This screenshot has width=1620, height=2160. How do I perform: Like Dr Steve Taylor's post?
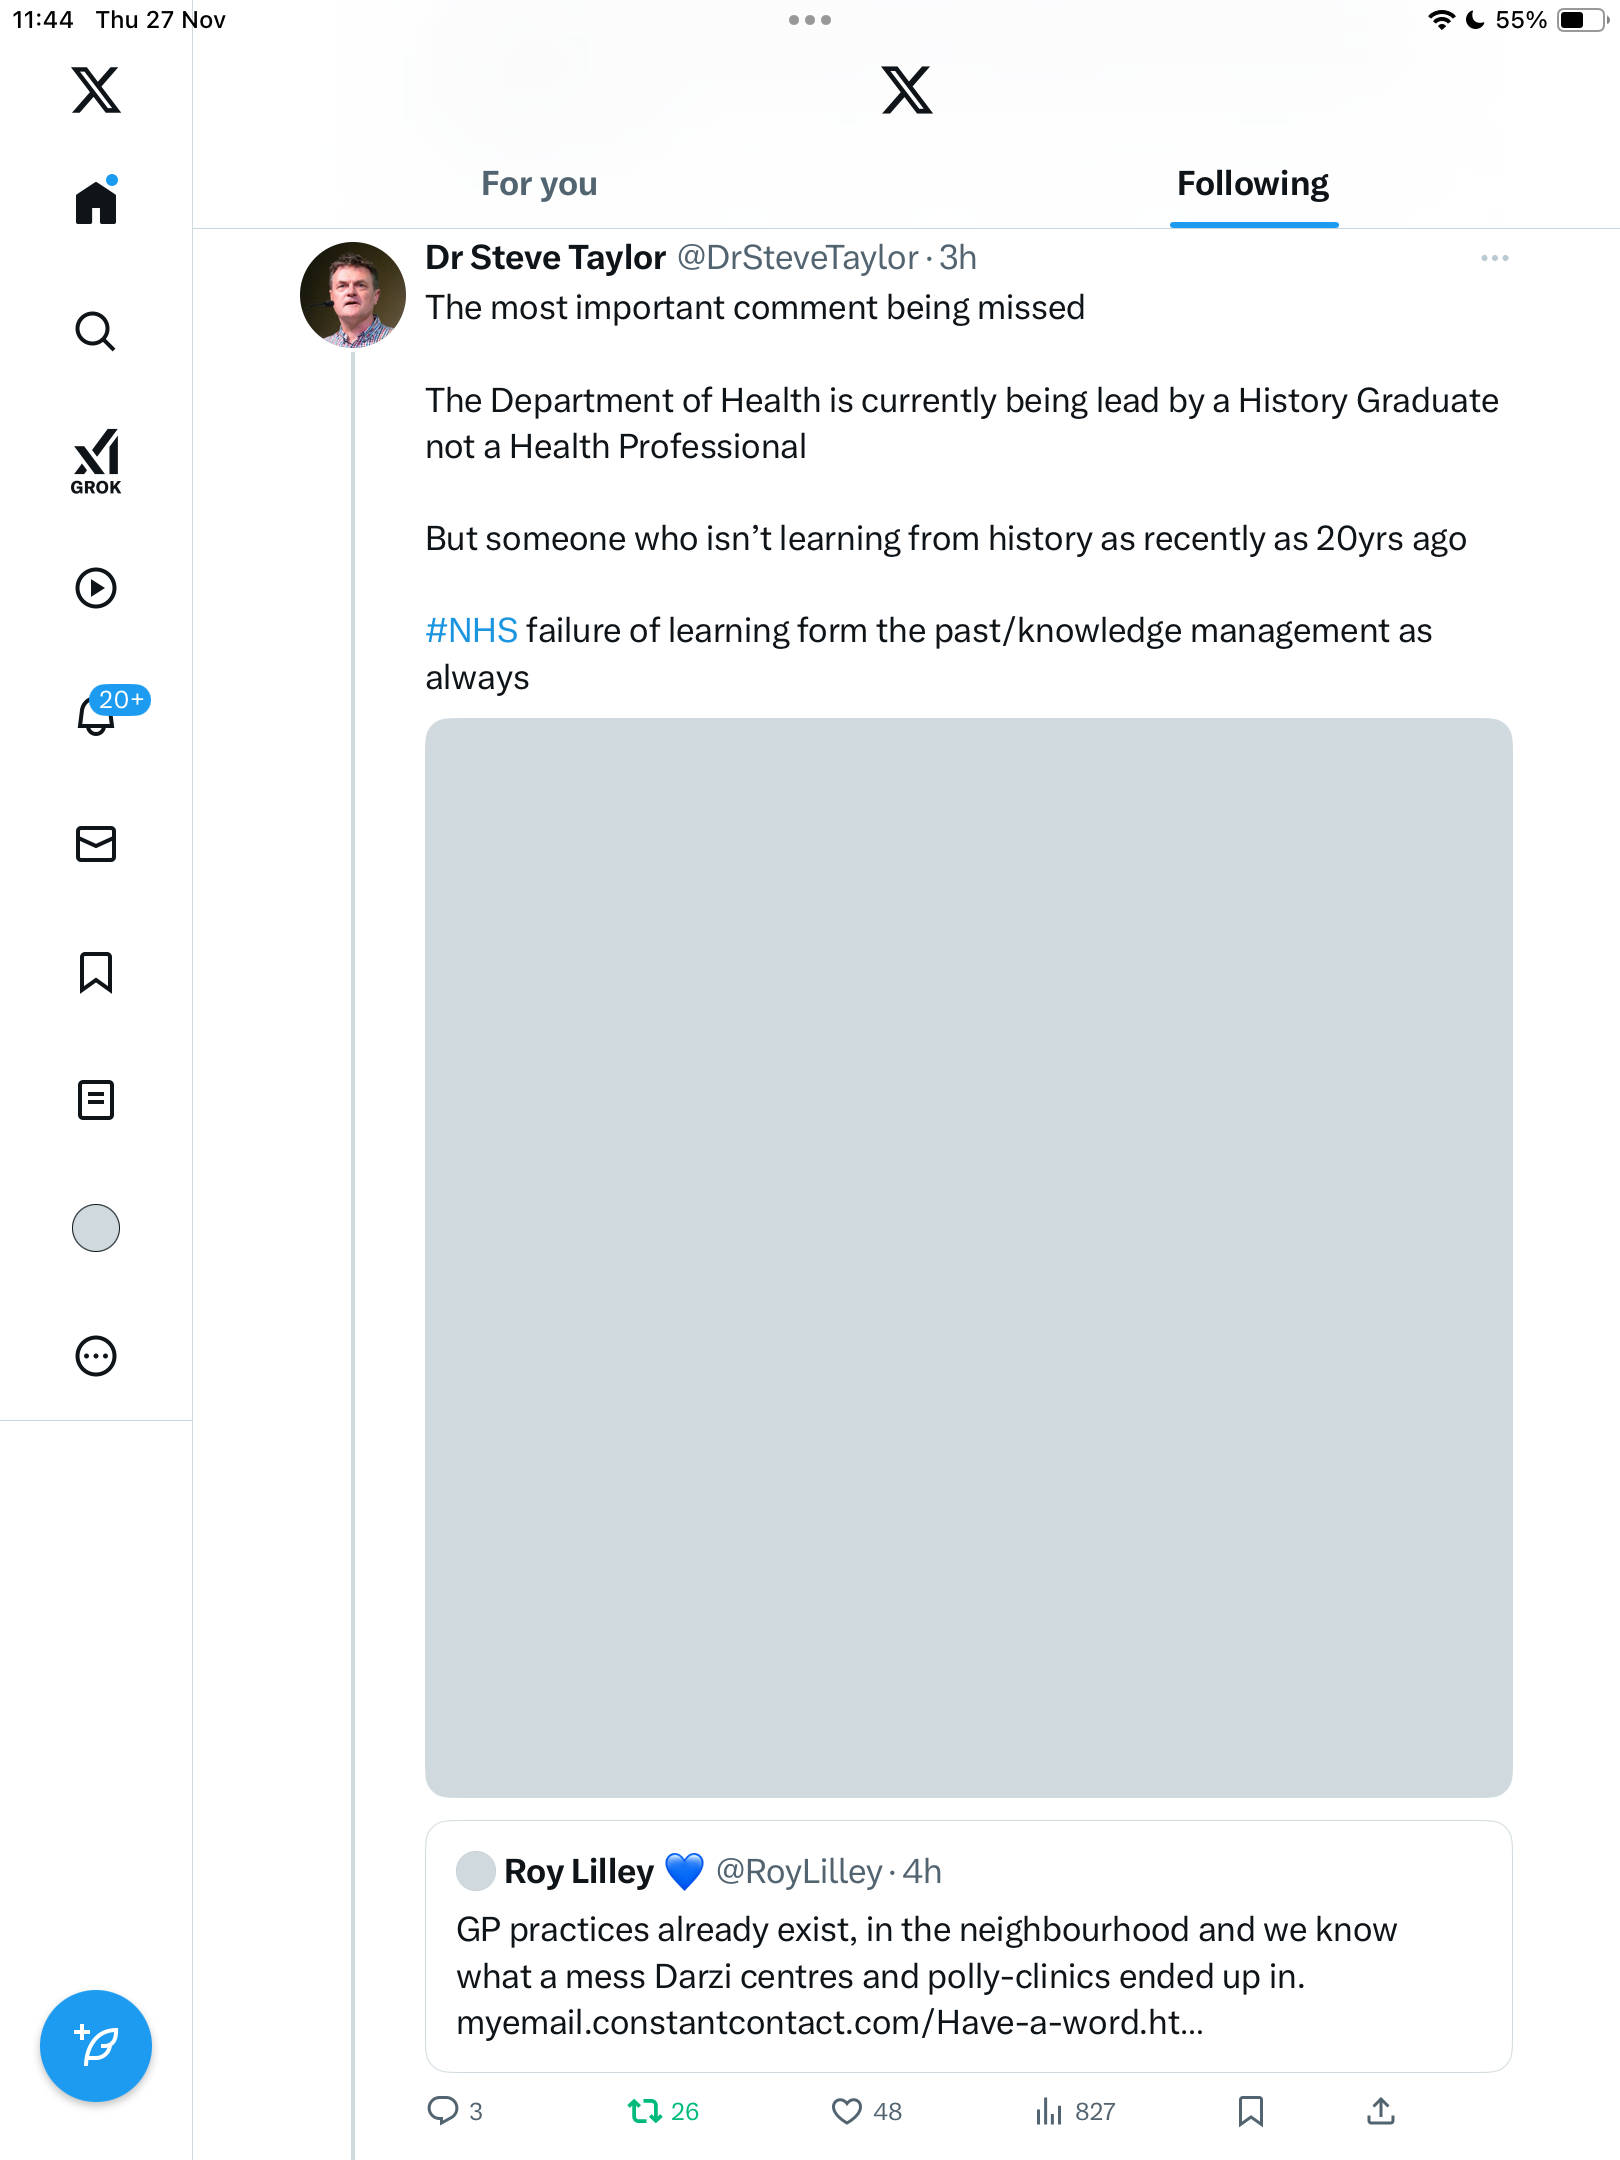click(847, 2111)
